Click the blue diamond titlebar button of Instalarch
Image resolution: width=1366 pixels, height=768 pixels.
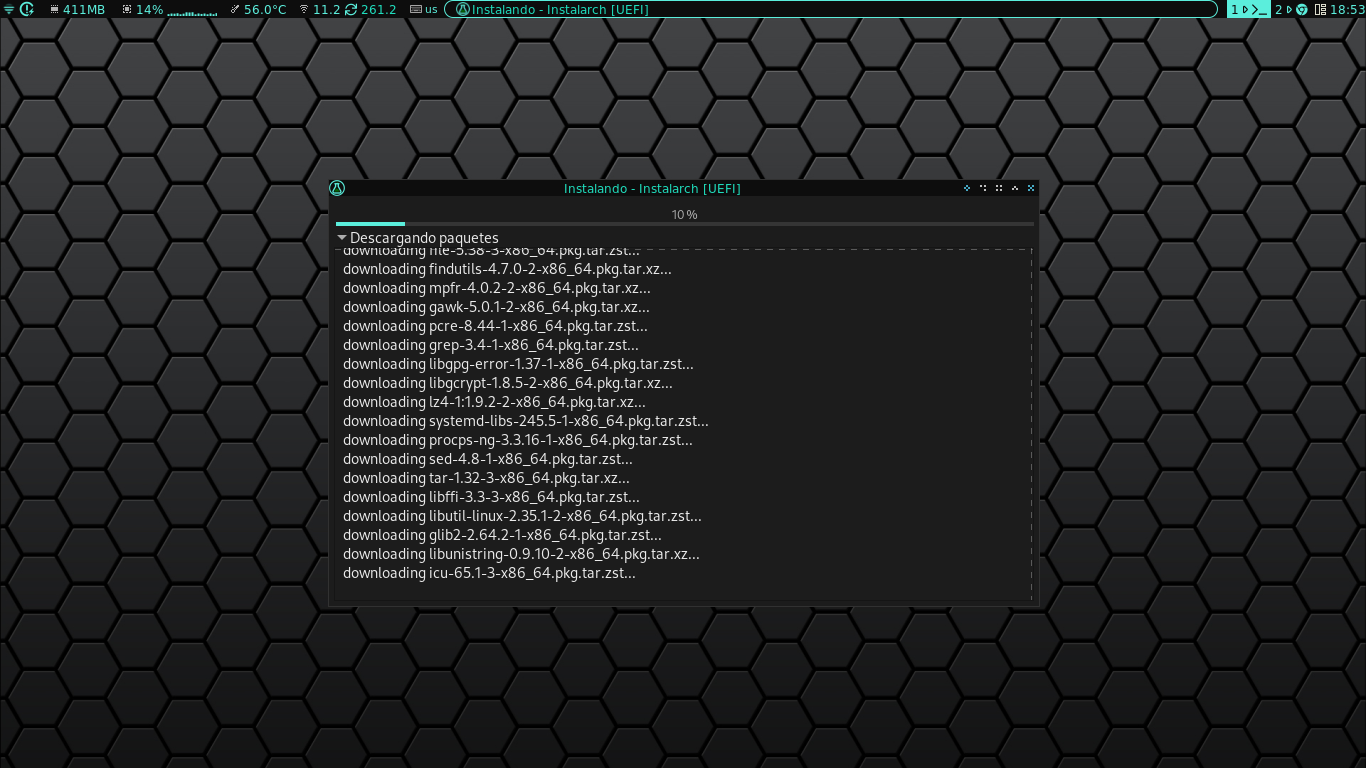click(x=967, y=188)
